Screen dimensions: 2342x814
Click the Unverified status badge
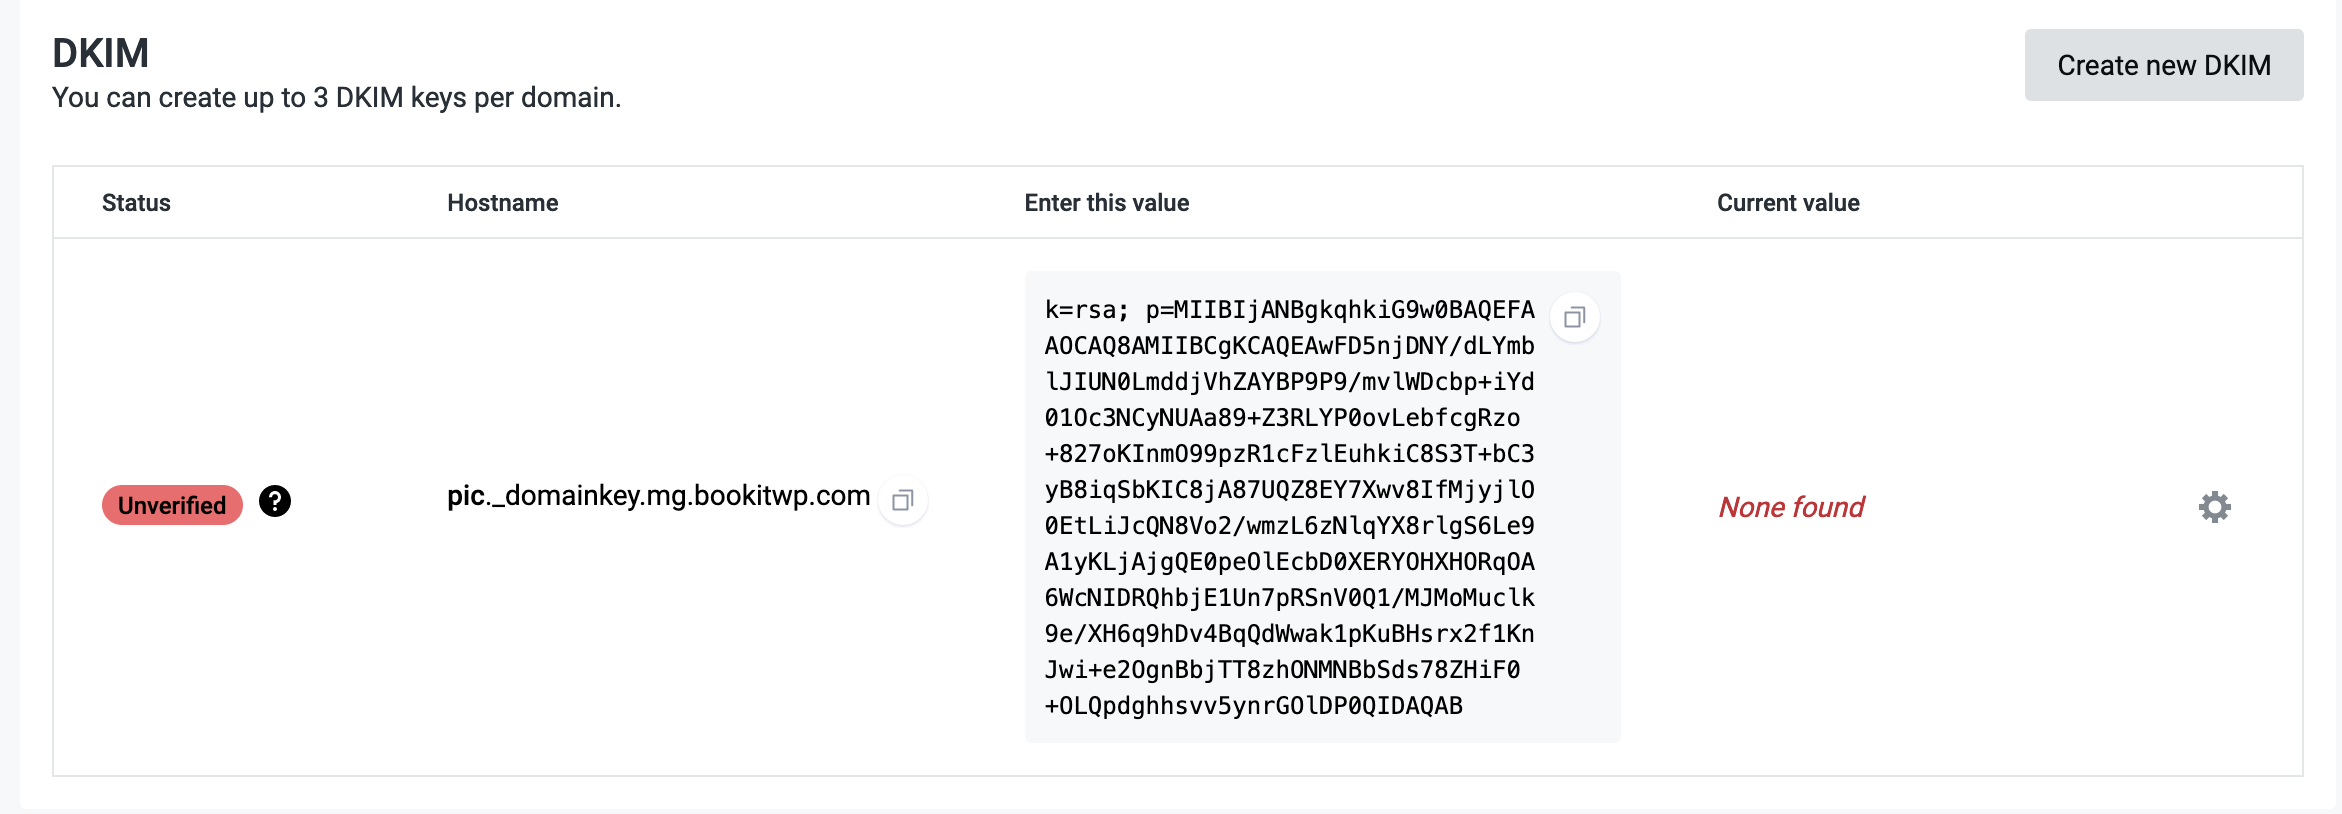(171, 504)
